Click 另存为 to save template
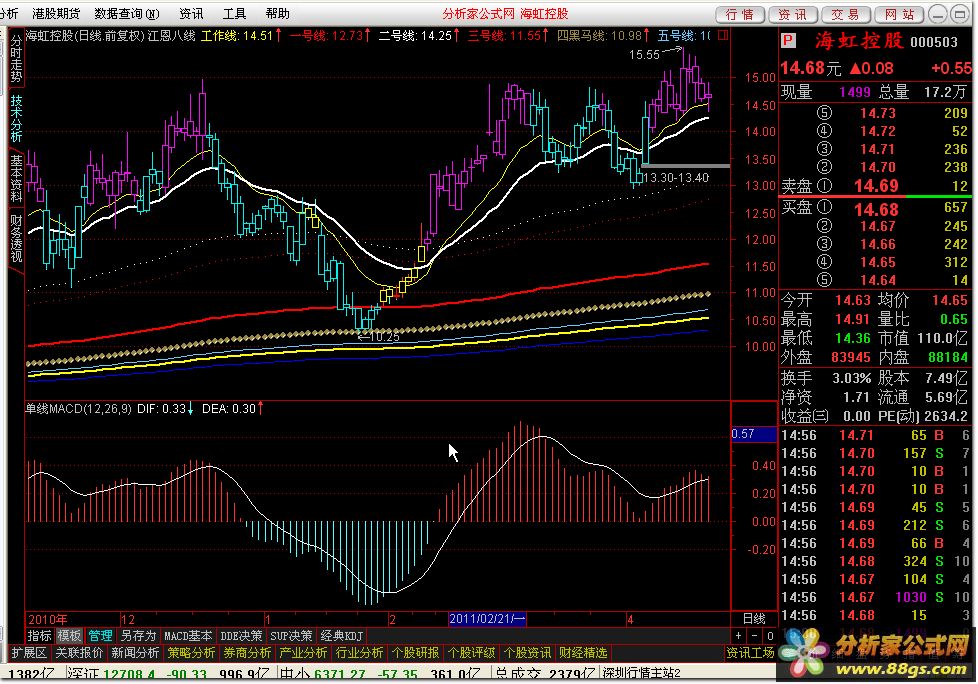The image size is (978, 684). click(138, 635)
